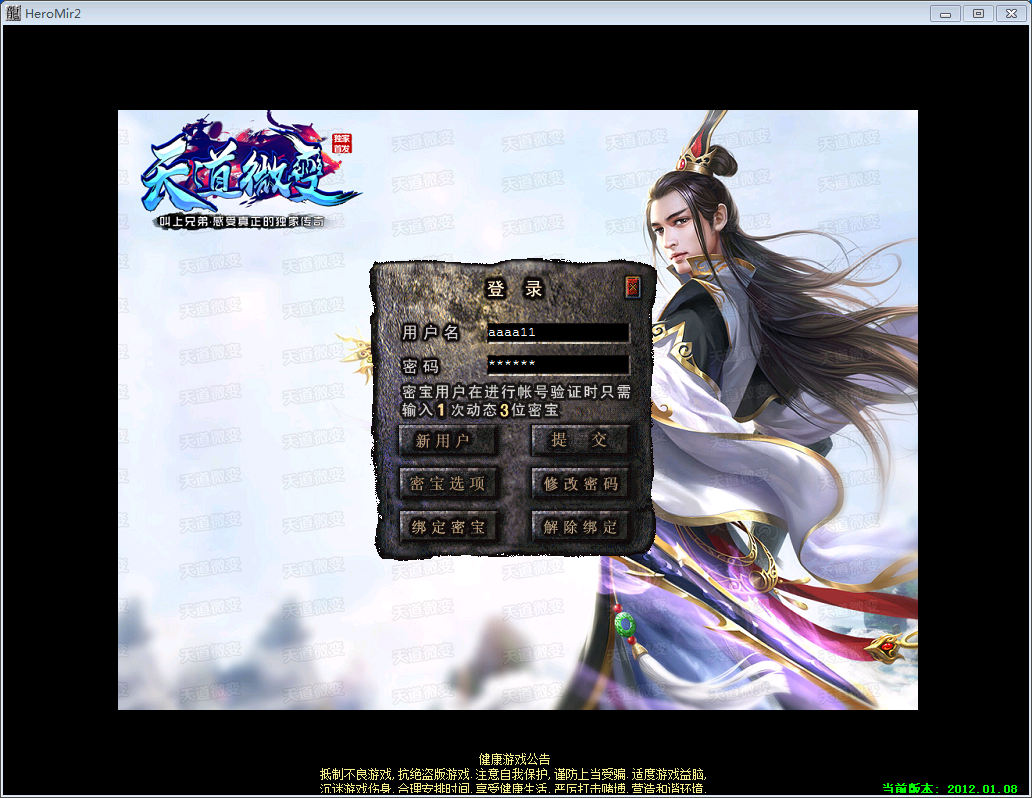The image size is (1032, 798).
Task: Click 绑定密宝 button
Action: [447, 527]
